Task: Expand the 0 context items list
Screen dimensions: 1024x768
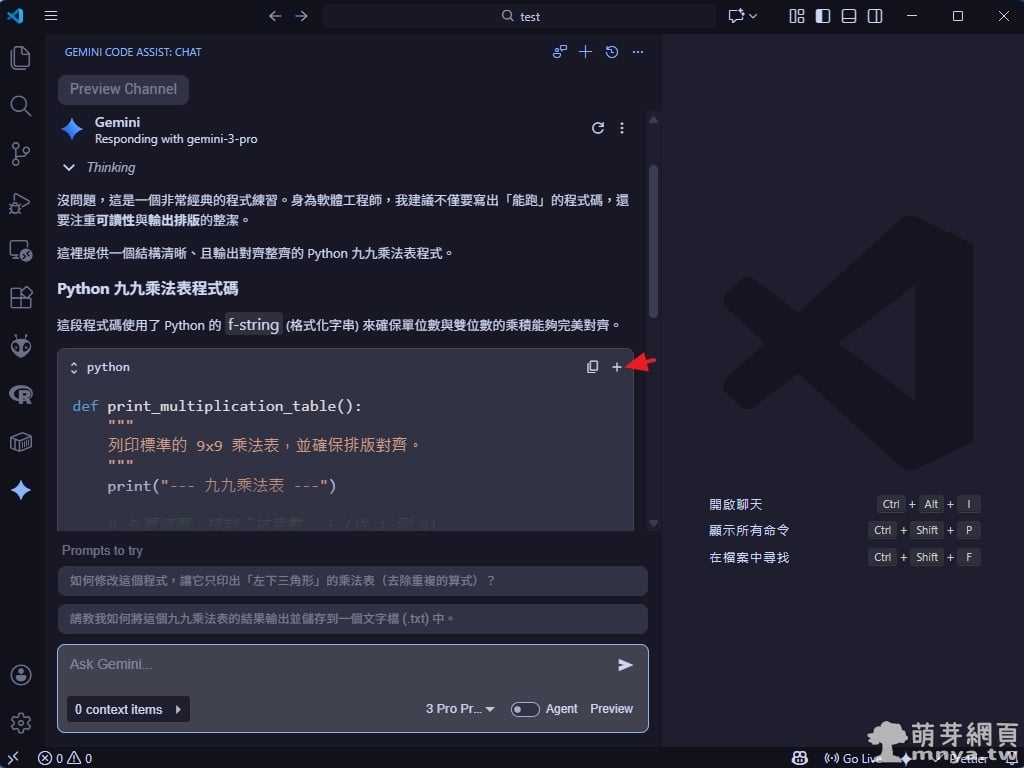Action: [x=128, y=709]
